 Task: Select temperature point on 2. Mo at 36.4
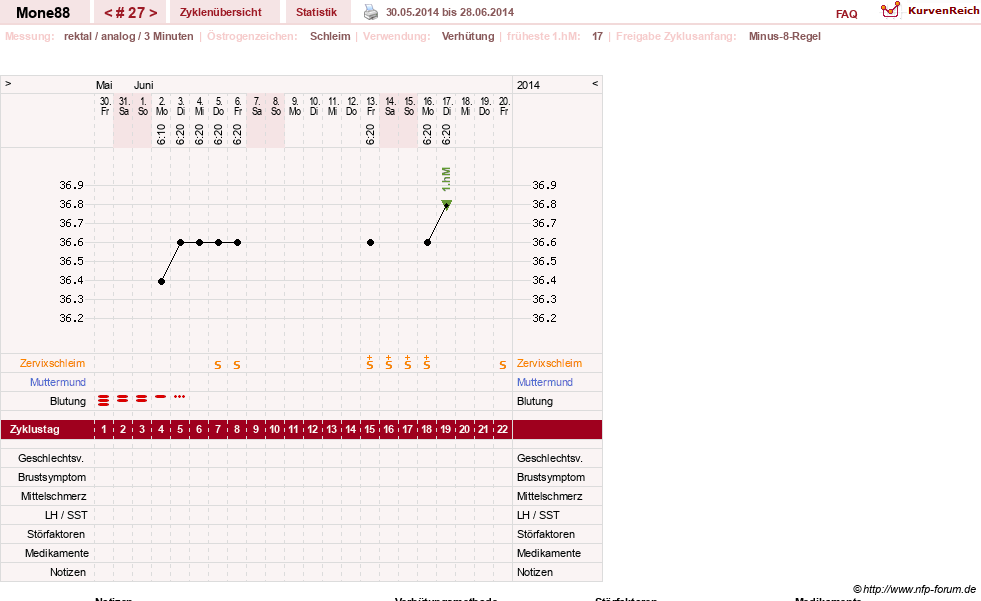pyautogui.click(x=161, y=281)
